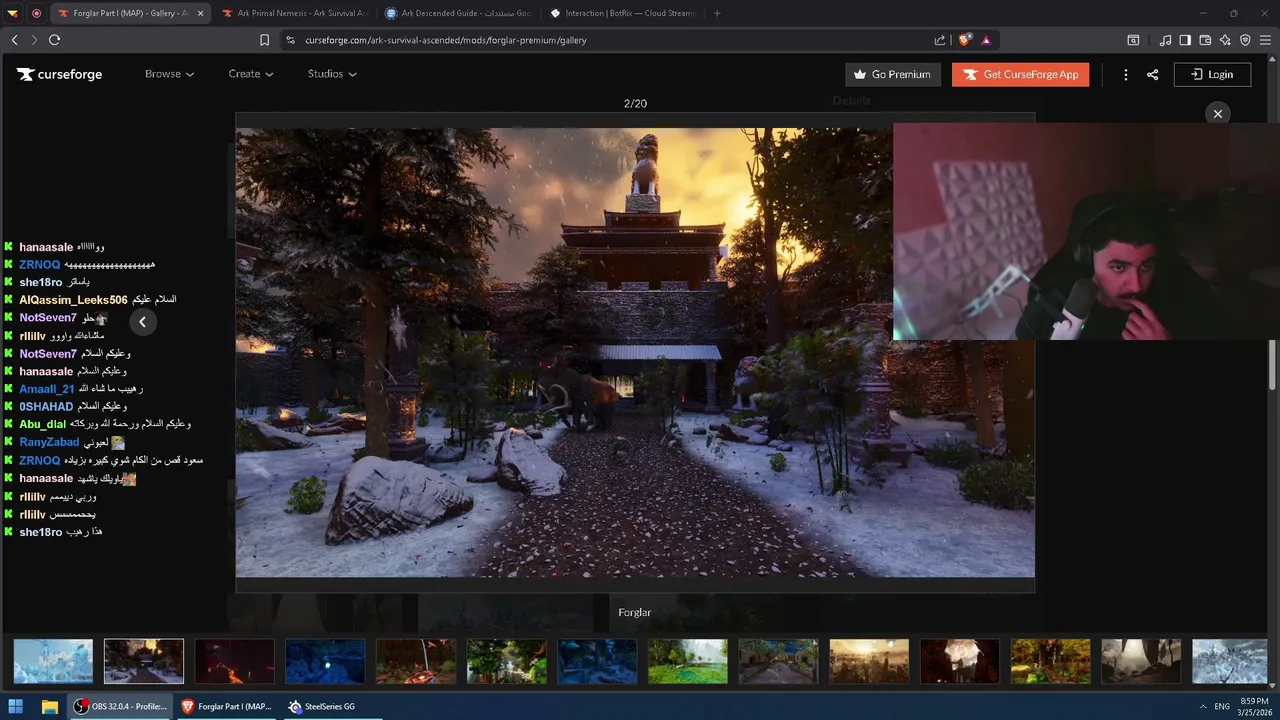Open the 8:59 PM clock calendar
This screenshot has width=1280, height=720.
pyautogui.click(x=1254, y=706)
